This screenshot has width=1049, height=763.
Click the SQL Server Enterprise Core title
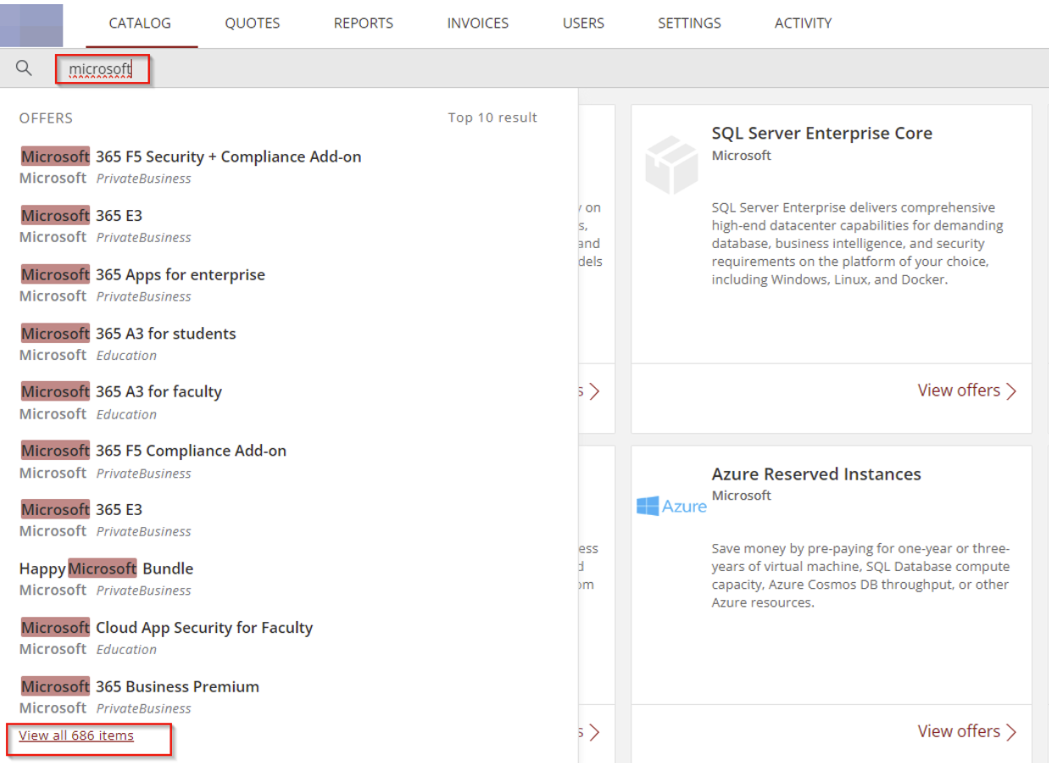pyautogui.click(x=822, y=133)
